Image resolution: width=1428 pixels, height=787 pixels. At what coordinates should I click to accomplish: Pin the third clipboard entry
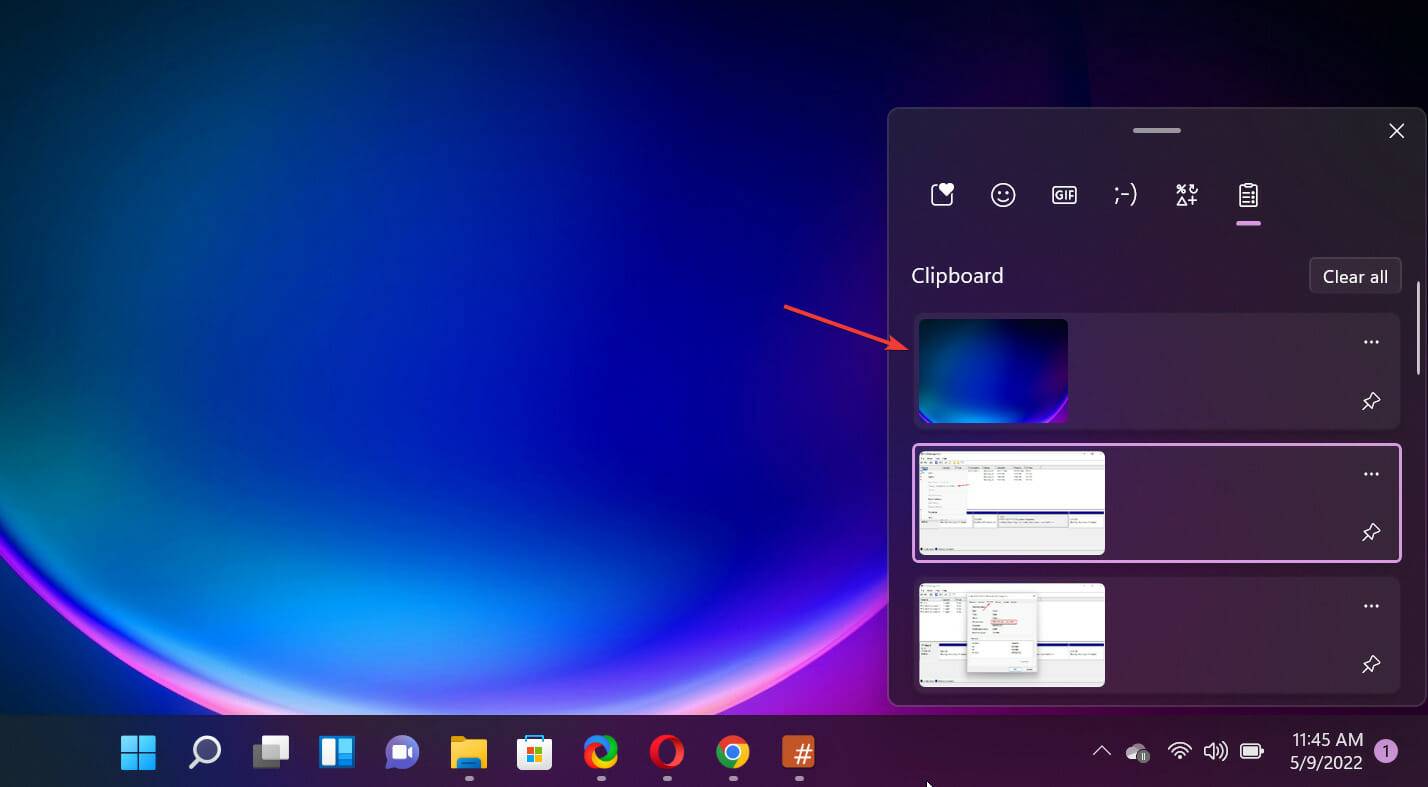pyautogui.click(x=1371, y=664)
